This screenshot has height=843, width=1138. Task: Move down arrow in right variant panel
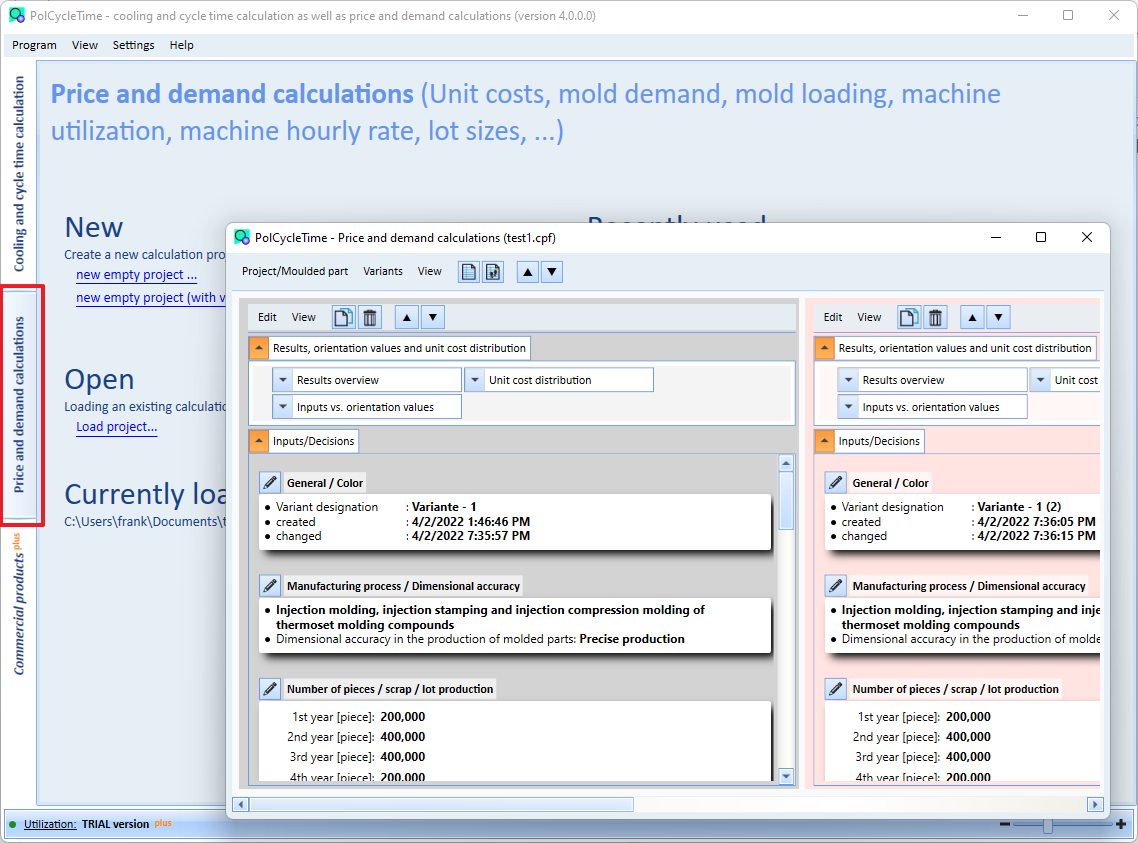998,317
